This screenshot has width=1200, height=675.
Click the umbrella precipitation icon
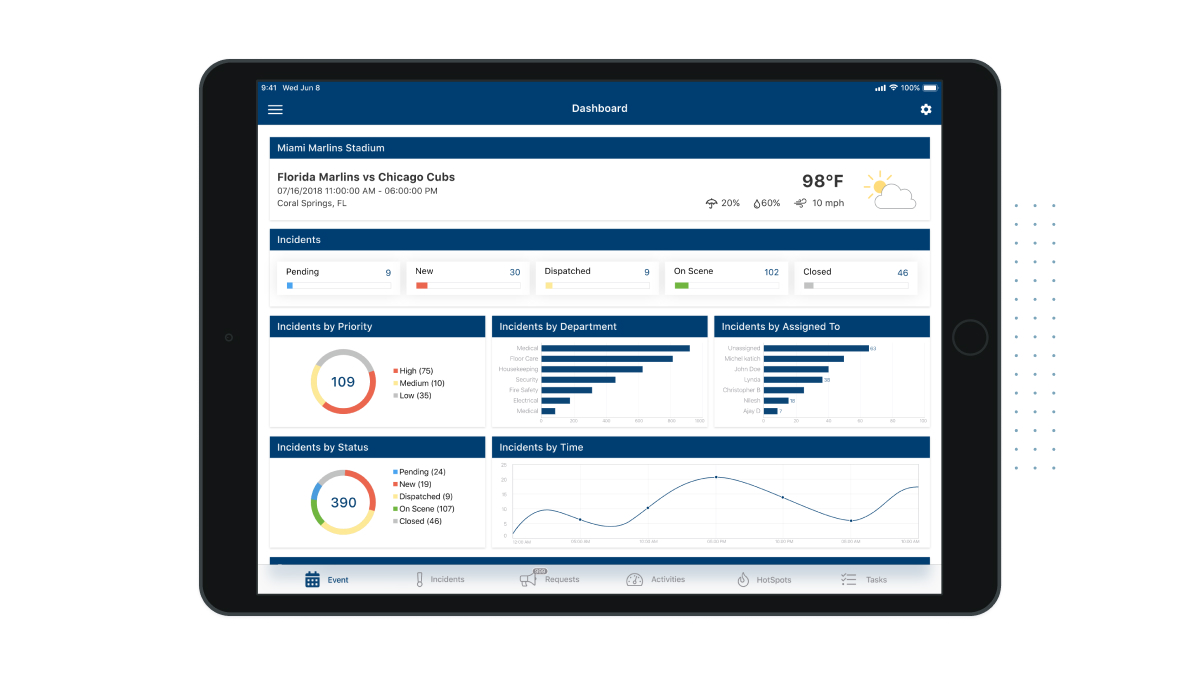[x=713, y=203]
